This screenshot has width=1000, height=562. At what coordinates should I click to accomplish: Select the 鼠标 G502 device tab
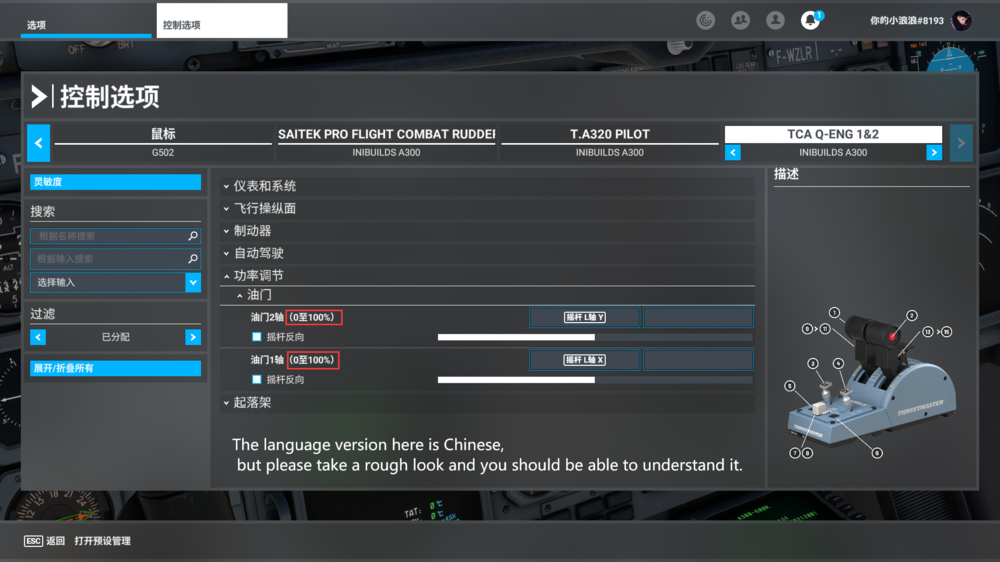(x=163, y=134)
